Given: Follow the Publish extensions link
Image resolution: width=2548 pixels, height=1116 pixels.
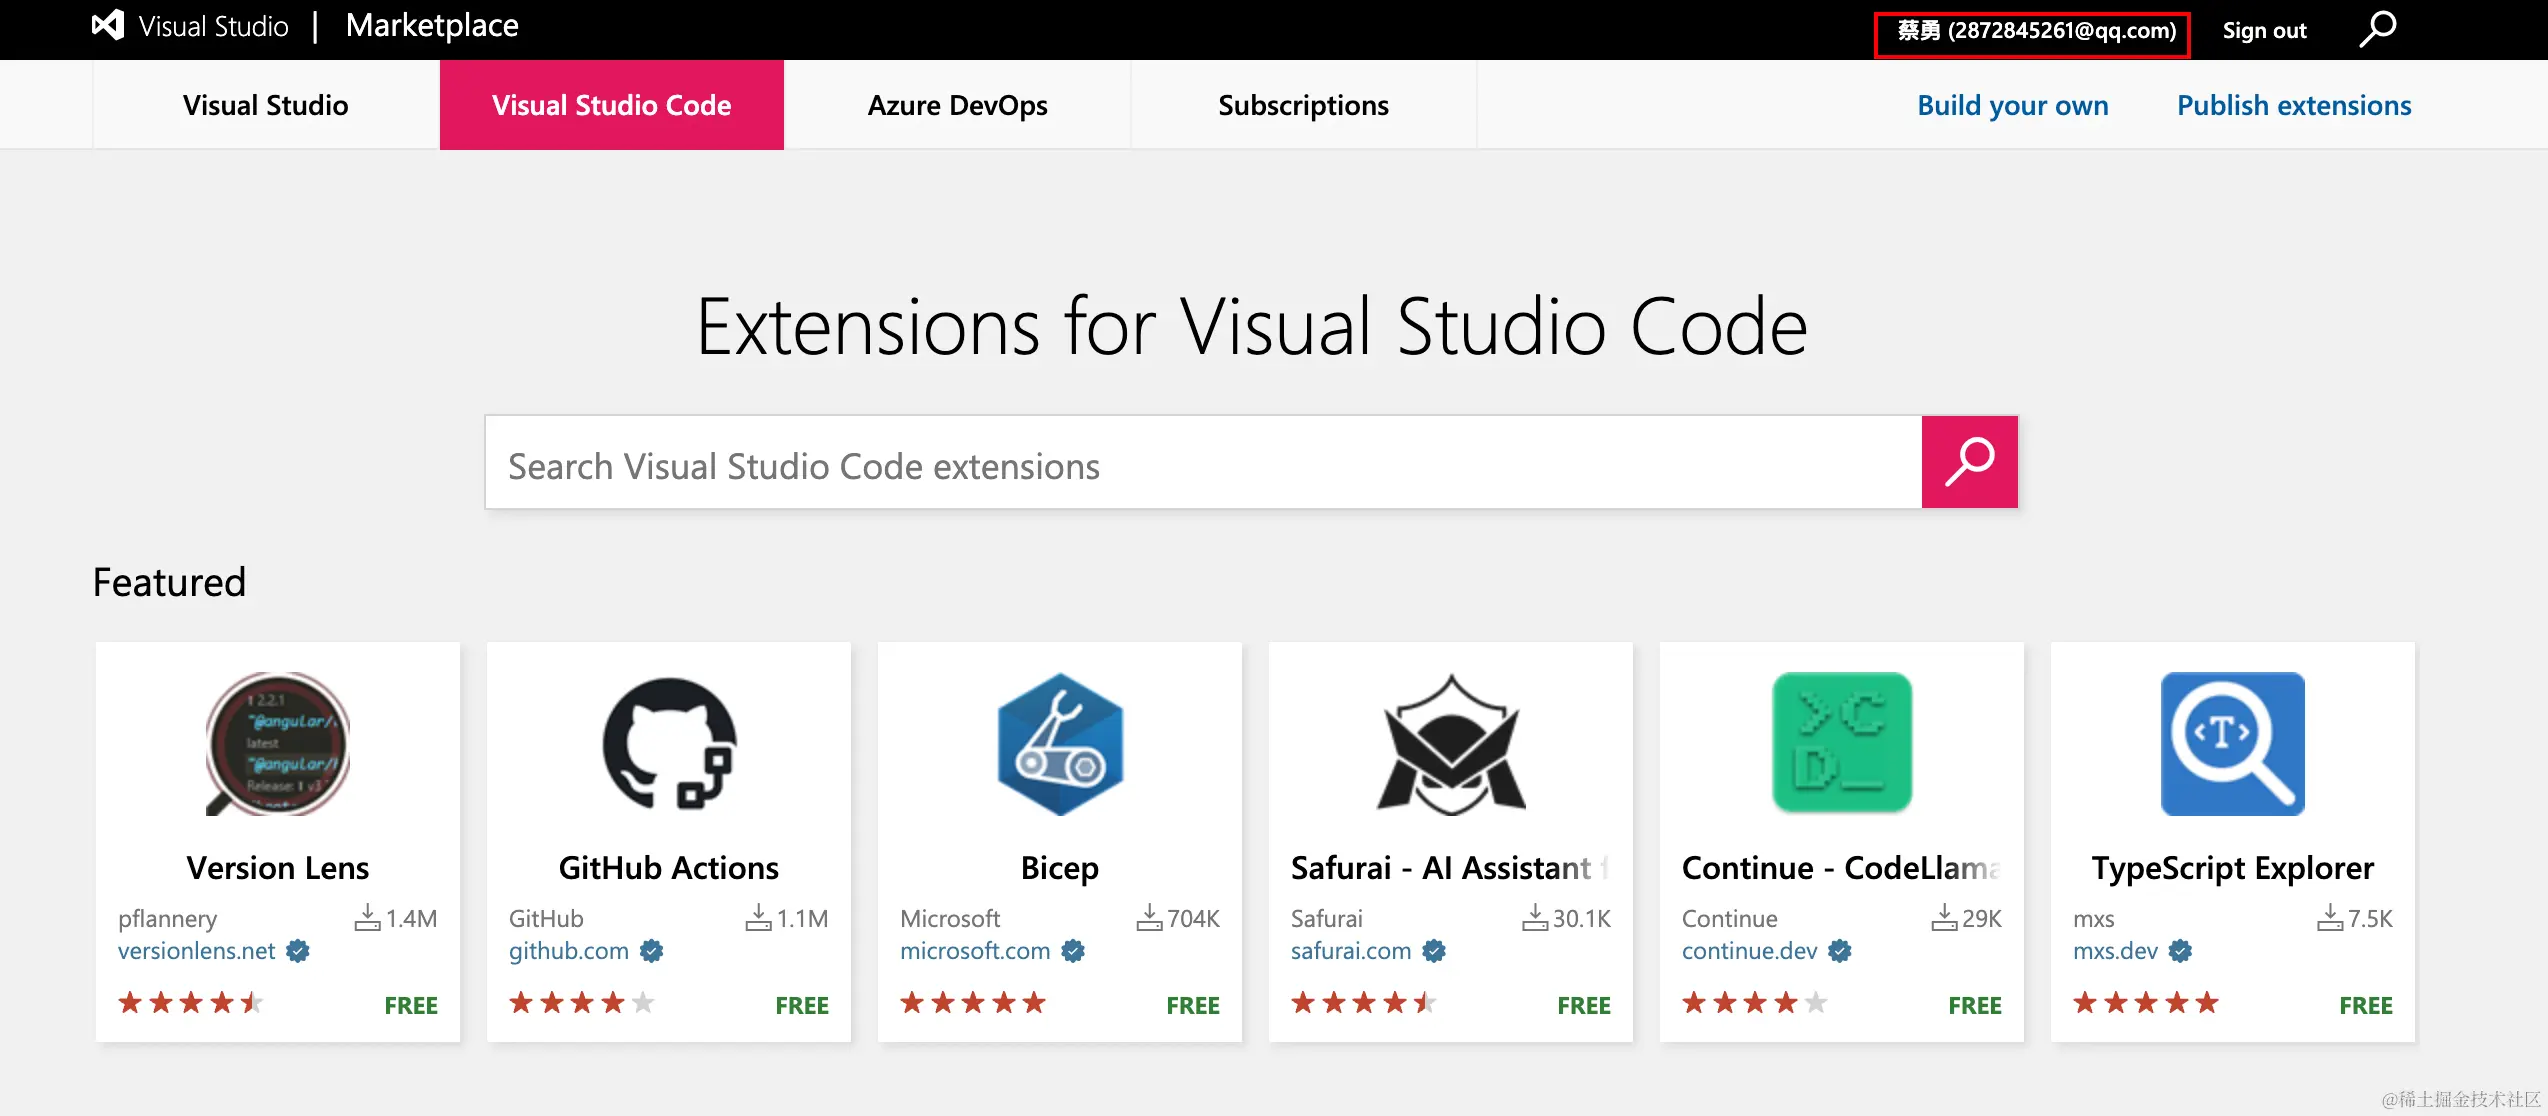Looking at the screenshot, I should coord(2294,105).
